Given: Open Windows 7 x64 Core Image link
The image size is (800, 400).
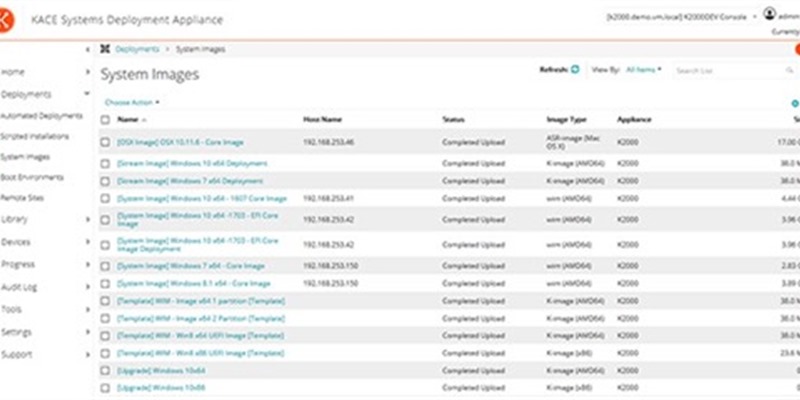Looking at the screenshot, I should coord(191,266).
